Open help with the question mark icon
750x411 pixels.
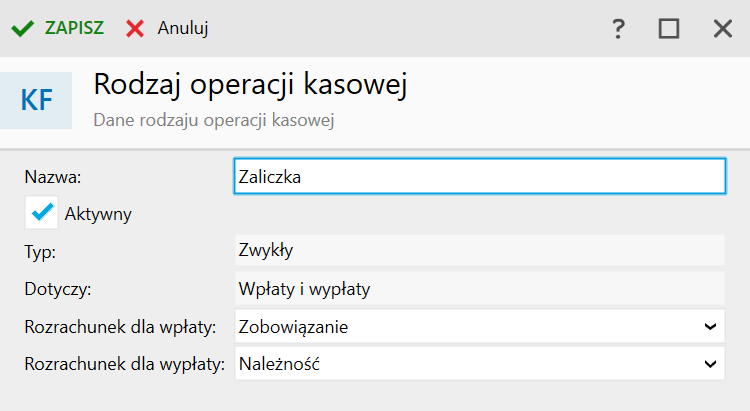(618, 29)
